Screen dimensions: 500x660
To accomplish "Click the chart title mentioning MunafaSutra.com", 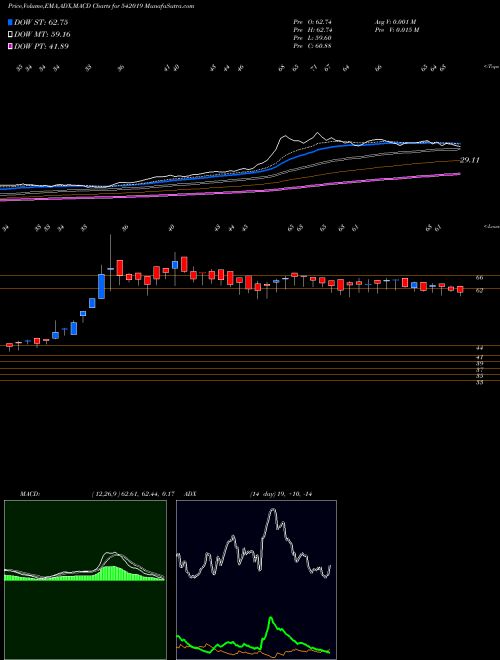I will click(101, 6).
